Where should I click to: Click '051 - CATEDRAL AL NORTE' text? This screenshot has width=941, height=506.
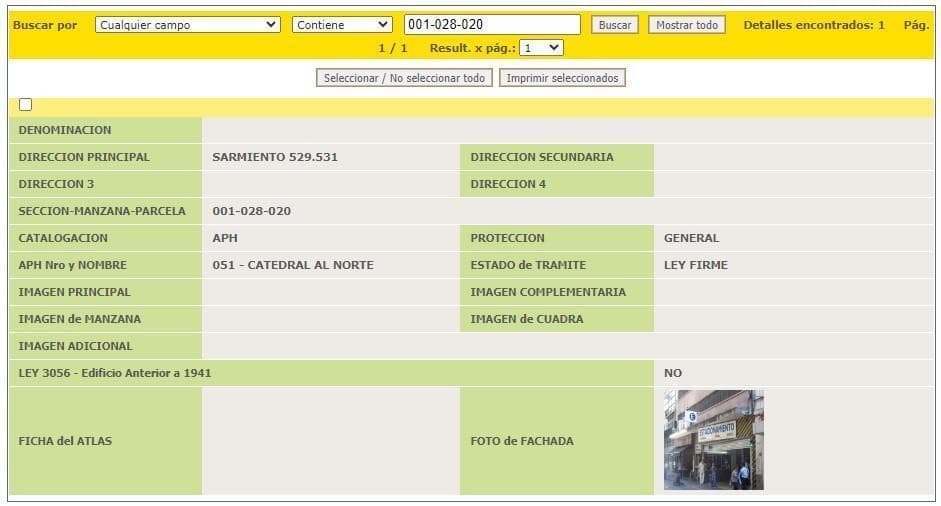click(293, 265)
